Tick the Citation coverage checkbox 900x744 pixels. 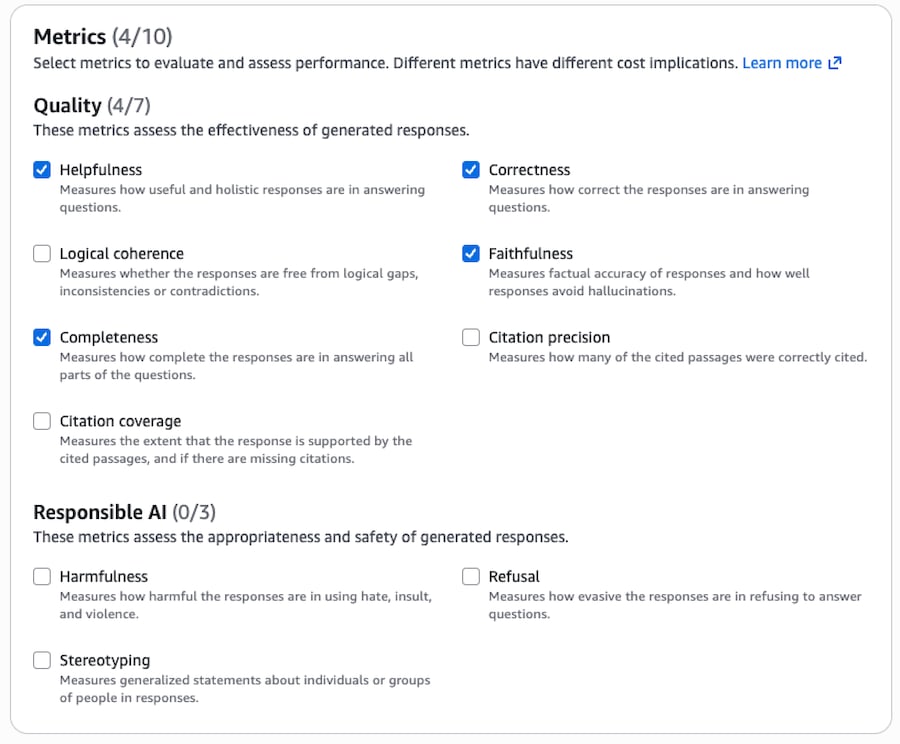[x=42, y=422]
